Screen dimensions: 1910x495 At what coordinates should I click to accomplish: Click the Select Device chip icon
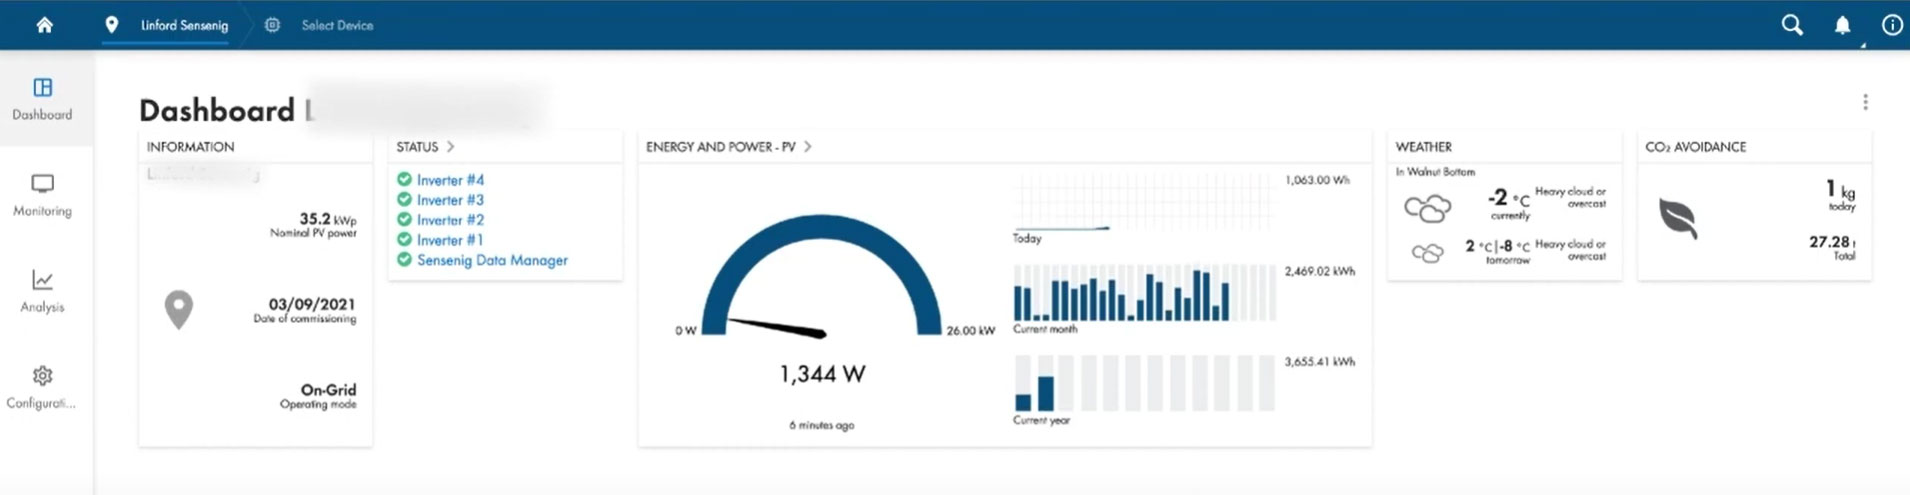[x=272, y=25]
